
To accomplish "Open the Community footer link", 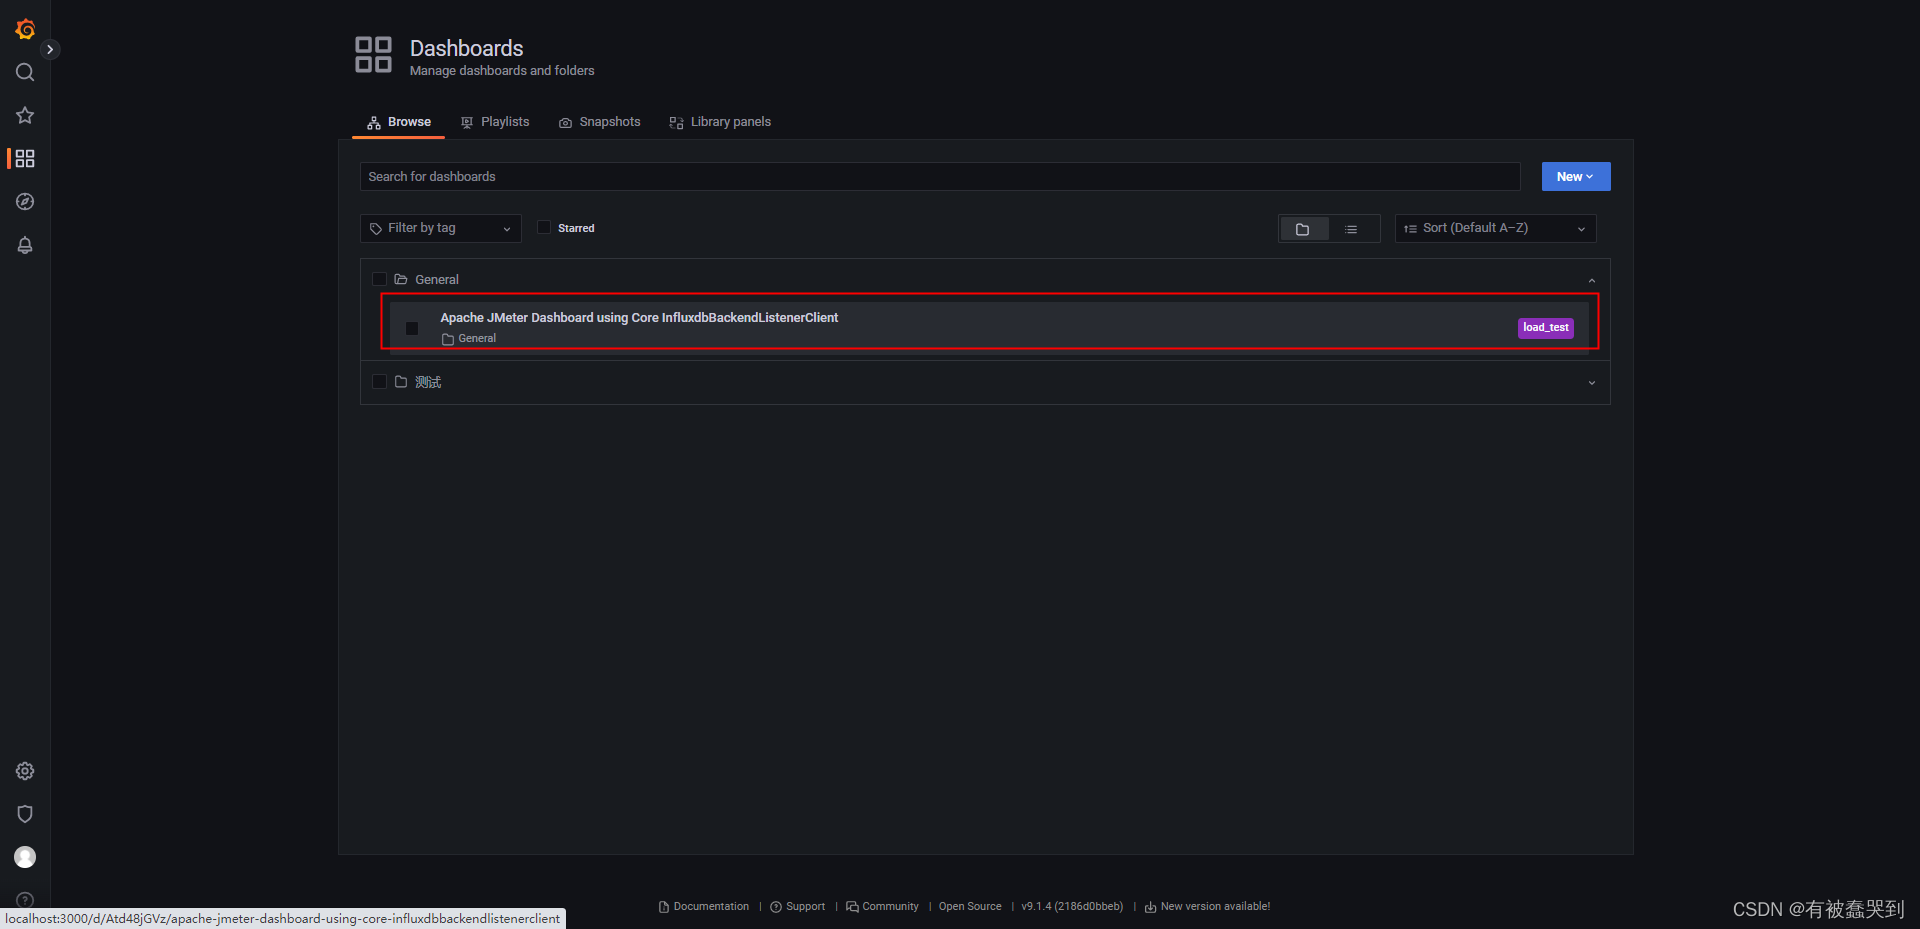I will coord(882,906).
